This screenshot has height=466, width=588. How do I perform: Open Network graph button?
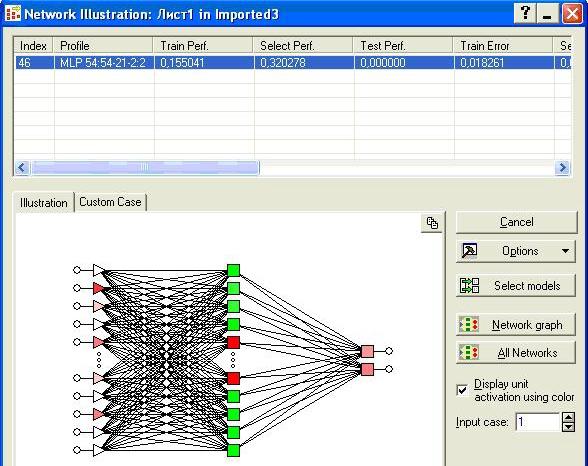click(x=516, y=325)
